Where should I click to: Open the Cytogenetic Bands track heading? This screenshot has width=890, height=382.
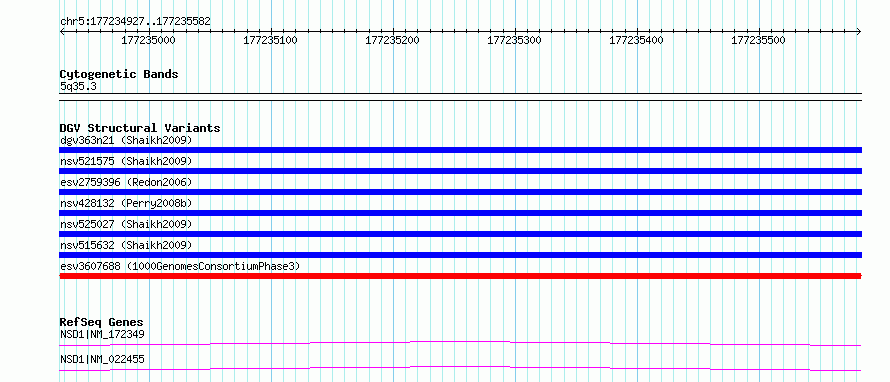(119, 74)
